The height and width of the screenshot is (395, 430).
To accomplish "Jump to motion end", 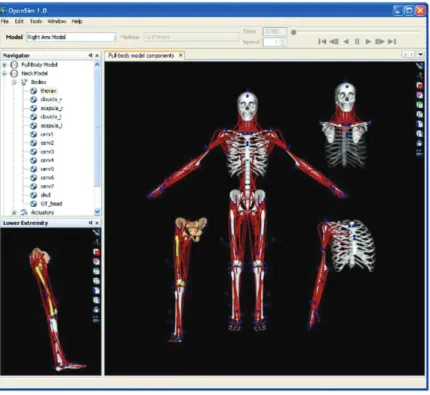I will (x=392, y=41).
